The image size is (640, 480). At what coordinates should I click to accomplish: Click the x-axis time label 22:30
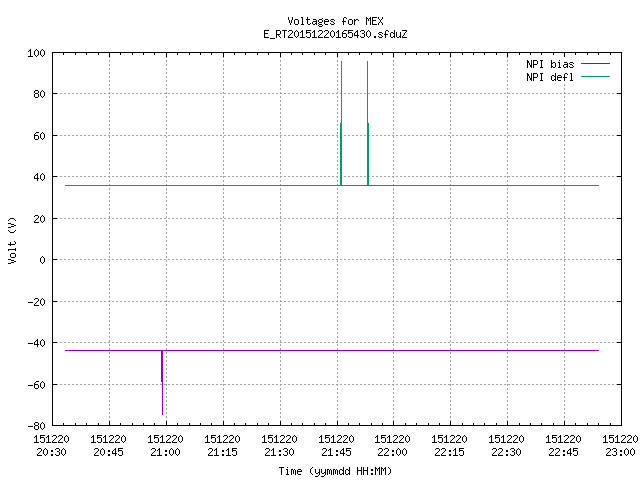point(507,452)
